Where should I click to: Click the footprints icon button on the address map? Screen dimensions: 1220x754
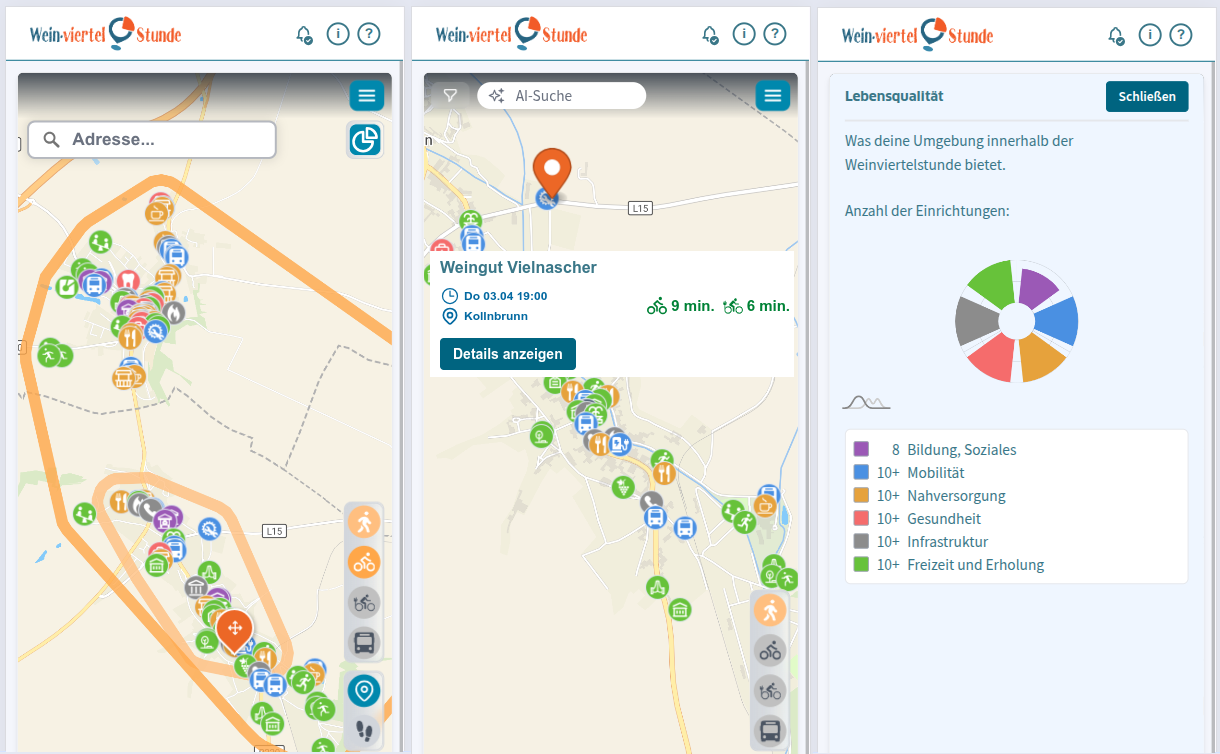click(x=365, y=733)
